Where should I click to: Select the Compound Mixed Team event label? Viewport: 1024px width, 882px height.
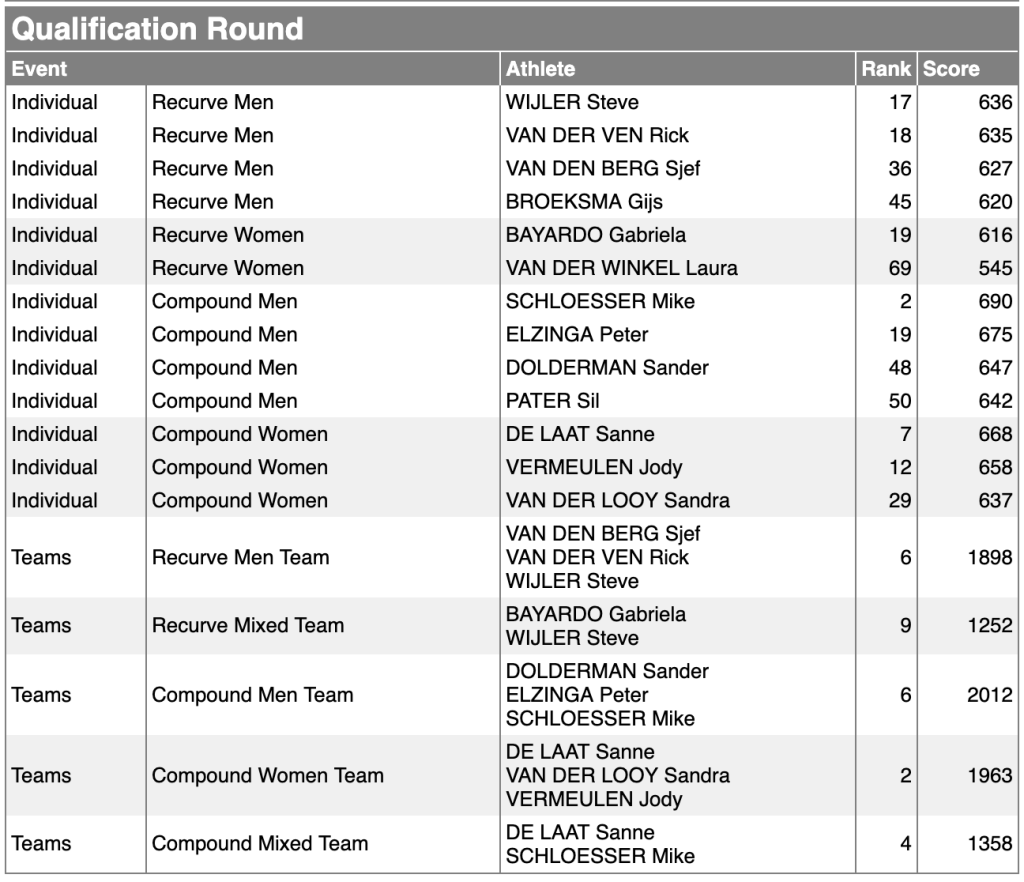pyautogui.click(x=260, y=843)
